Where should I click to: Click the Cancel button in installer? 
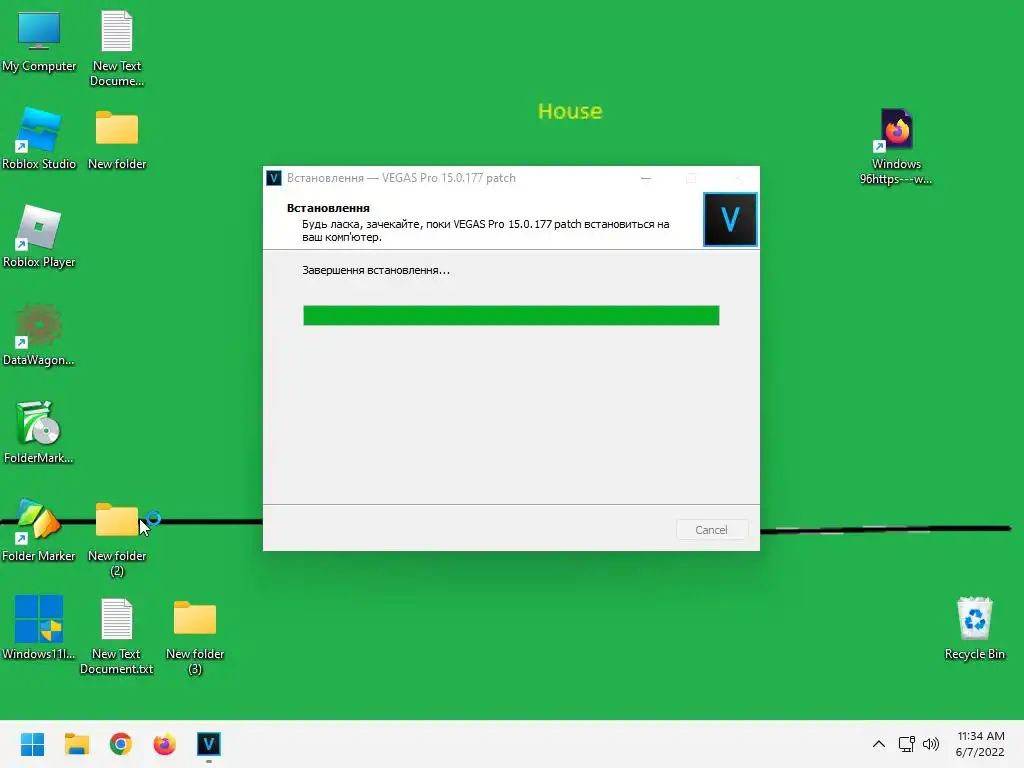tap(711, 530)
